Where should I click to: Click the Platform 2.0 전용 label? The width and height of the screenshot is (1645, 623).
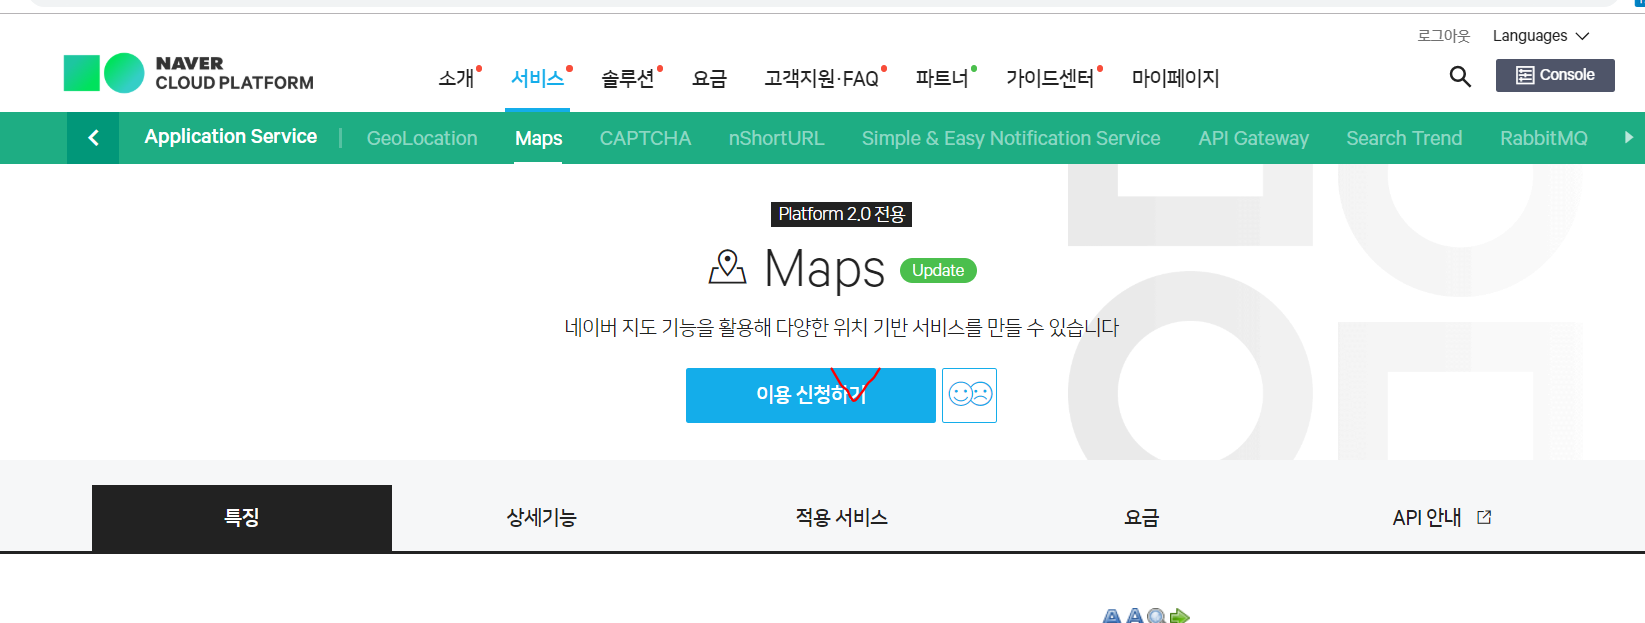click(841, 214)
